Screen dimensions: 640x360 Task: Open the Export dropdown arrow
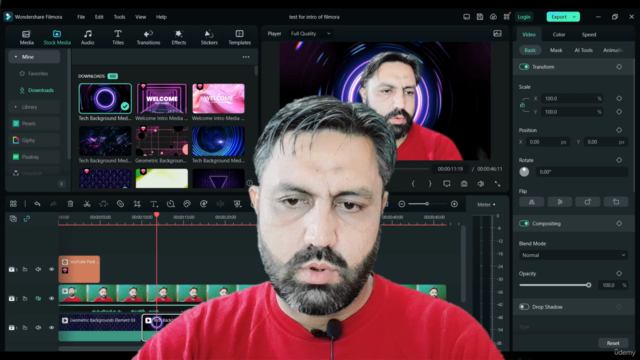click(574, 17)
